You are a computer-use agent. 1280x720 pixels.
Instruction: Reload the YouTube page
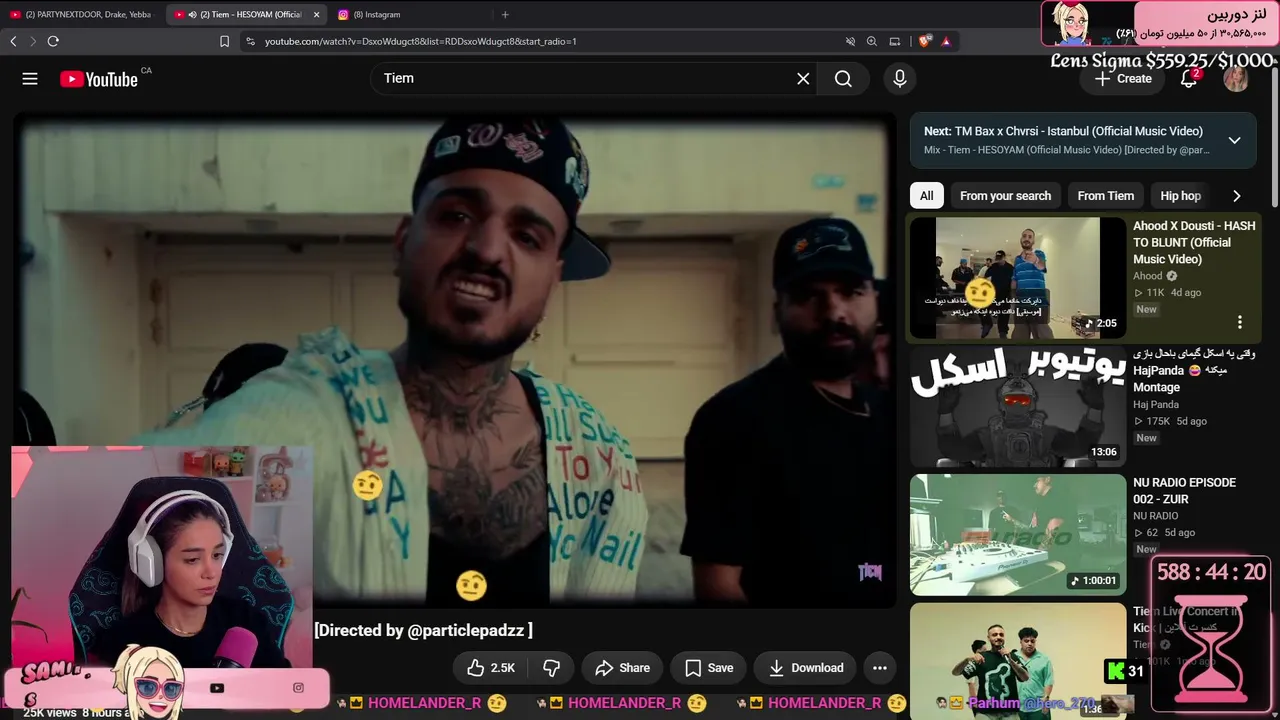click(53, 41)
